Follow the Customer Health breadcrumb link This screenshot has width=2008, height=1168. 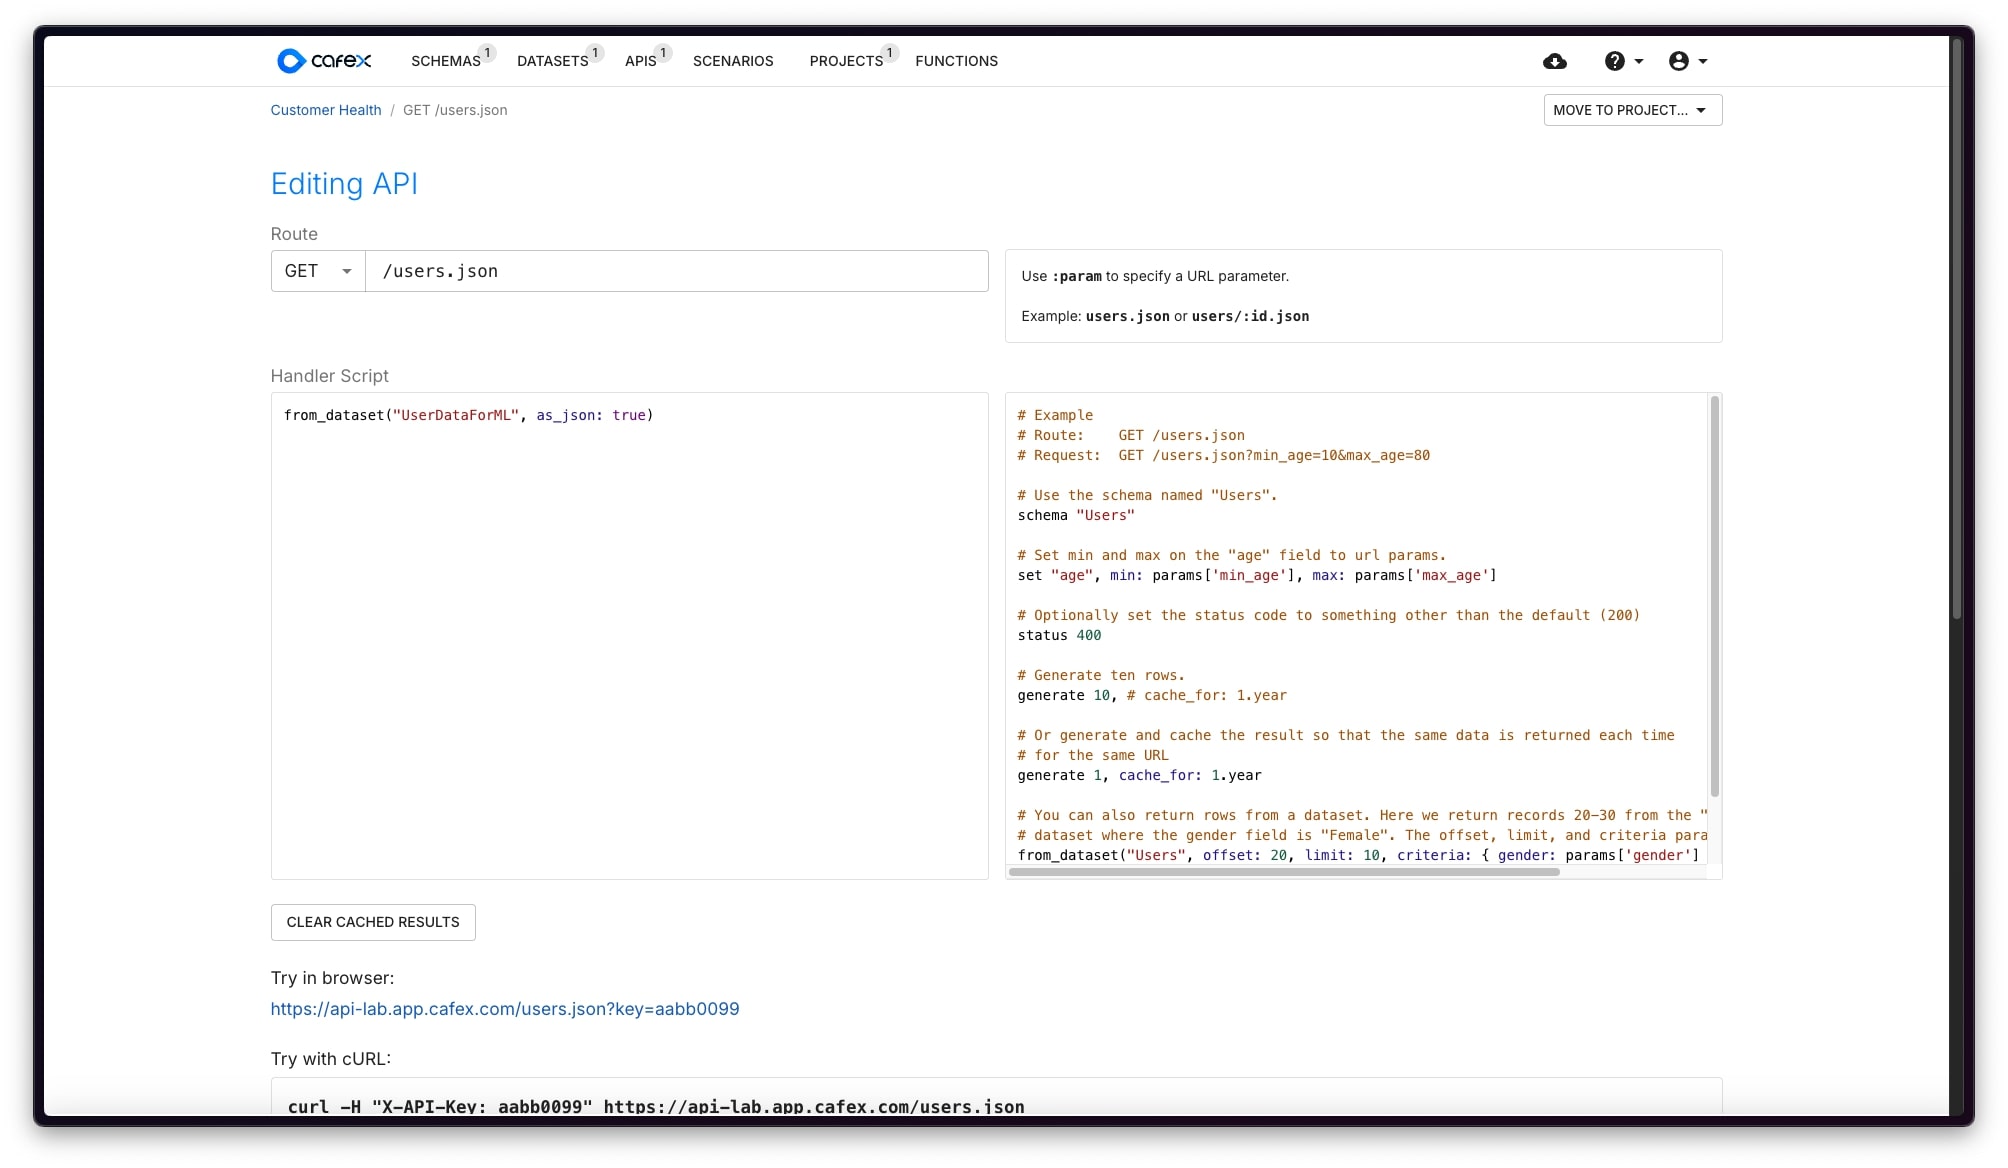[x=326, y=110]
